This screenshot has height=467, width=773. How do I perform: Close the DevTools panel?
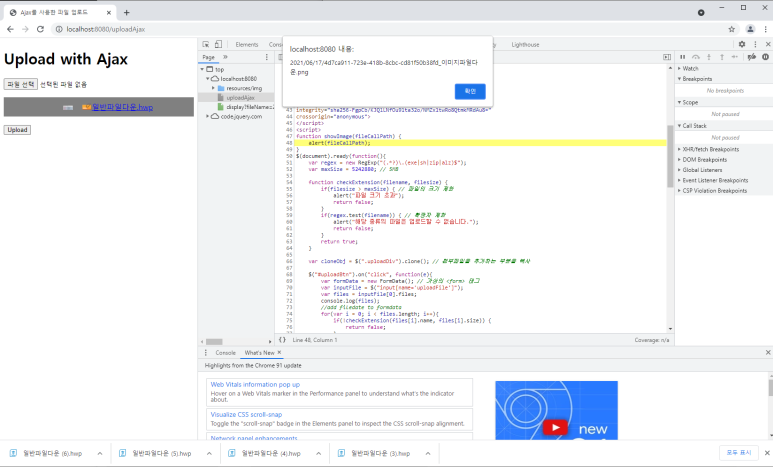click(x=768, y=44)
